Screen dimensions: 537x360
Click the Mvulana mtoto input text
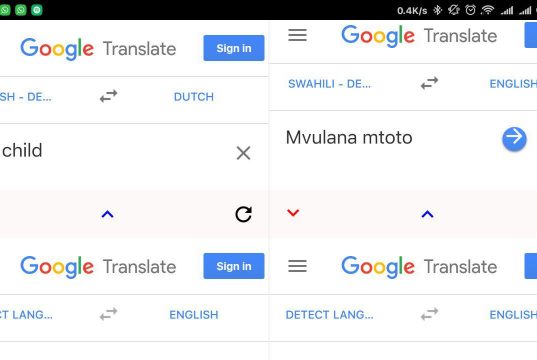pyautogui.click(x=349, y=138)
